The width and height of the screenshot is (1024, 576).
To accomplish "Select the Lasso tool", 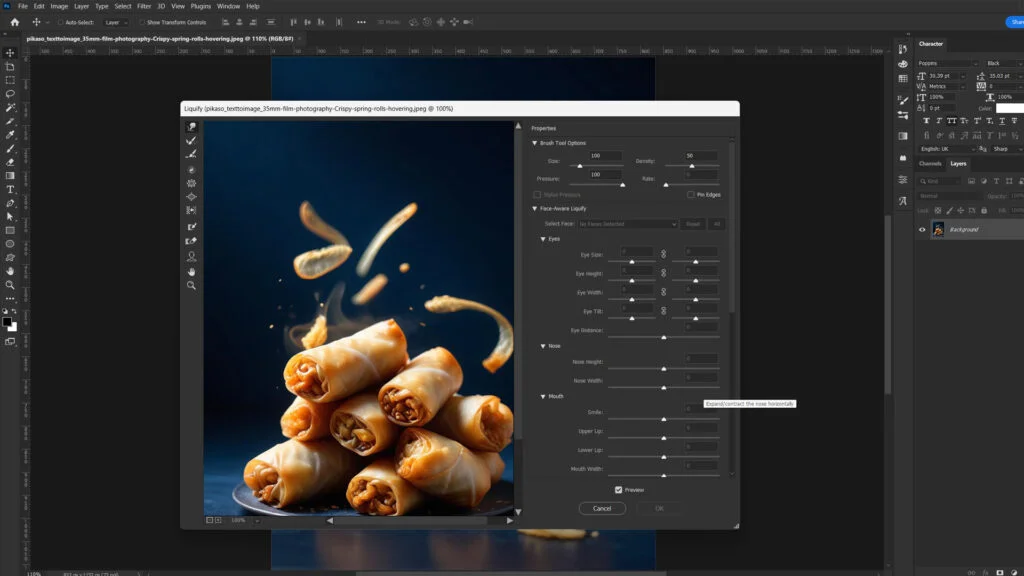I will pyautogui.click(x=10, y=94).
